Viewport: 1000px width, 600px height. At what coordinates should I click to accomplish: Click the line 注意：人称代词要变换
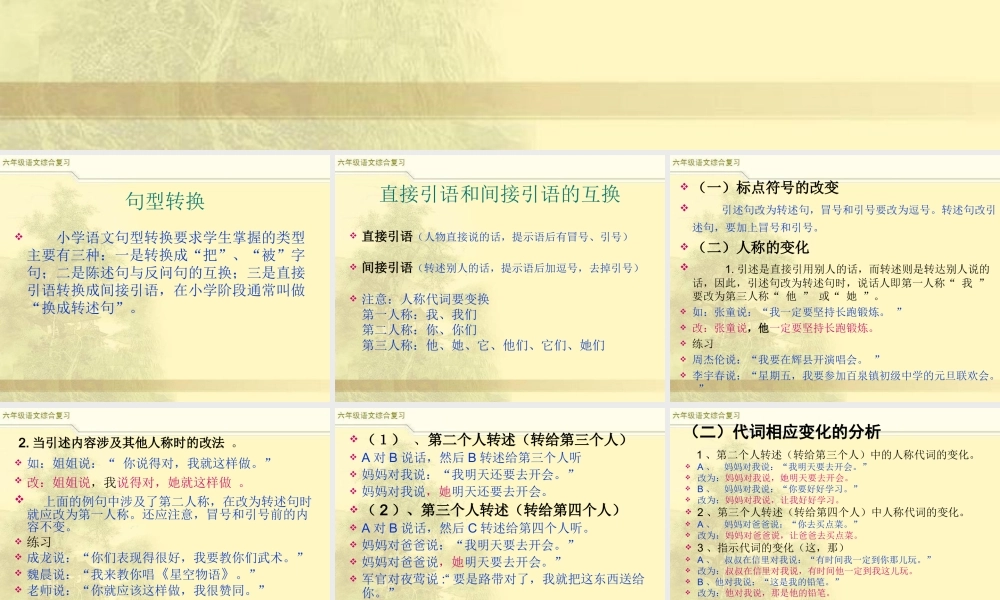click(x=425, y=299)
